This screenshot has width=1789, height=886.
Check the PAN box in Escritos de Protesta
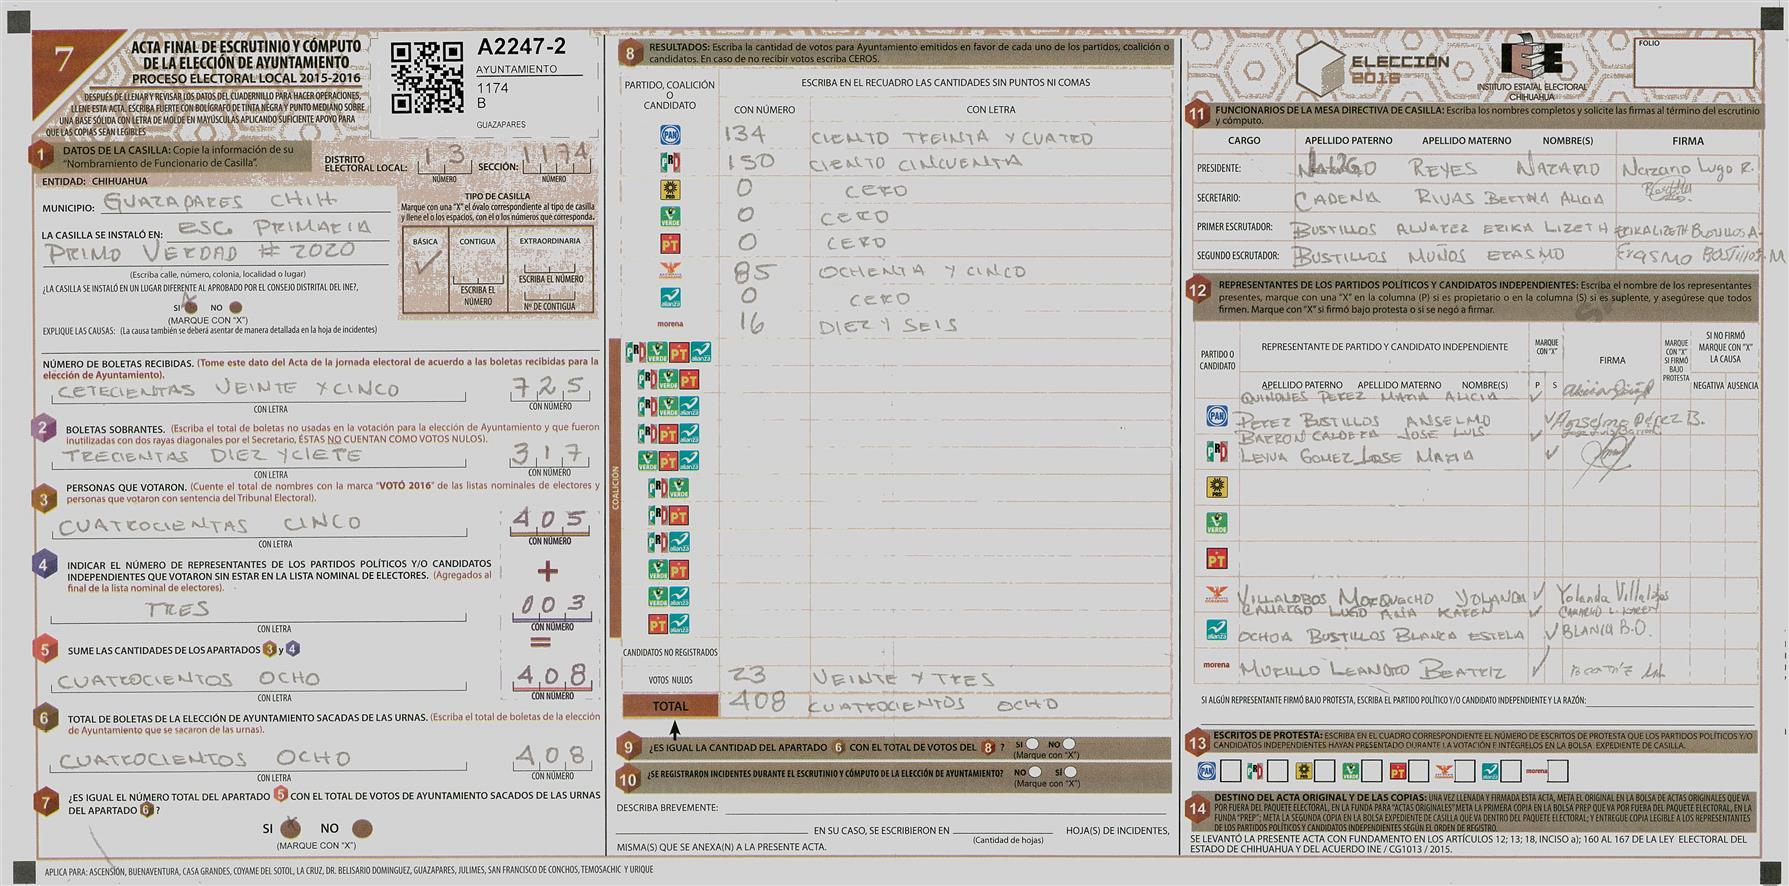click(1231, 771)
